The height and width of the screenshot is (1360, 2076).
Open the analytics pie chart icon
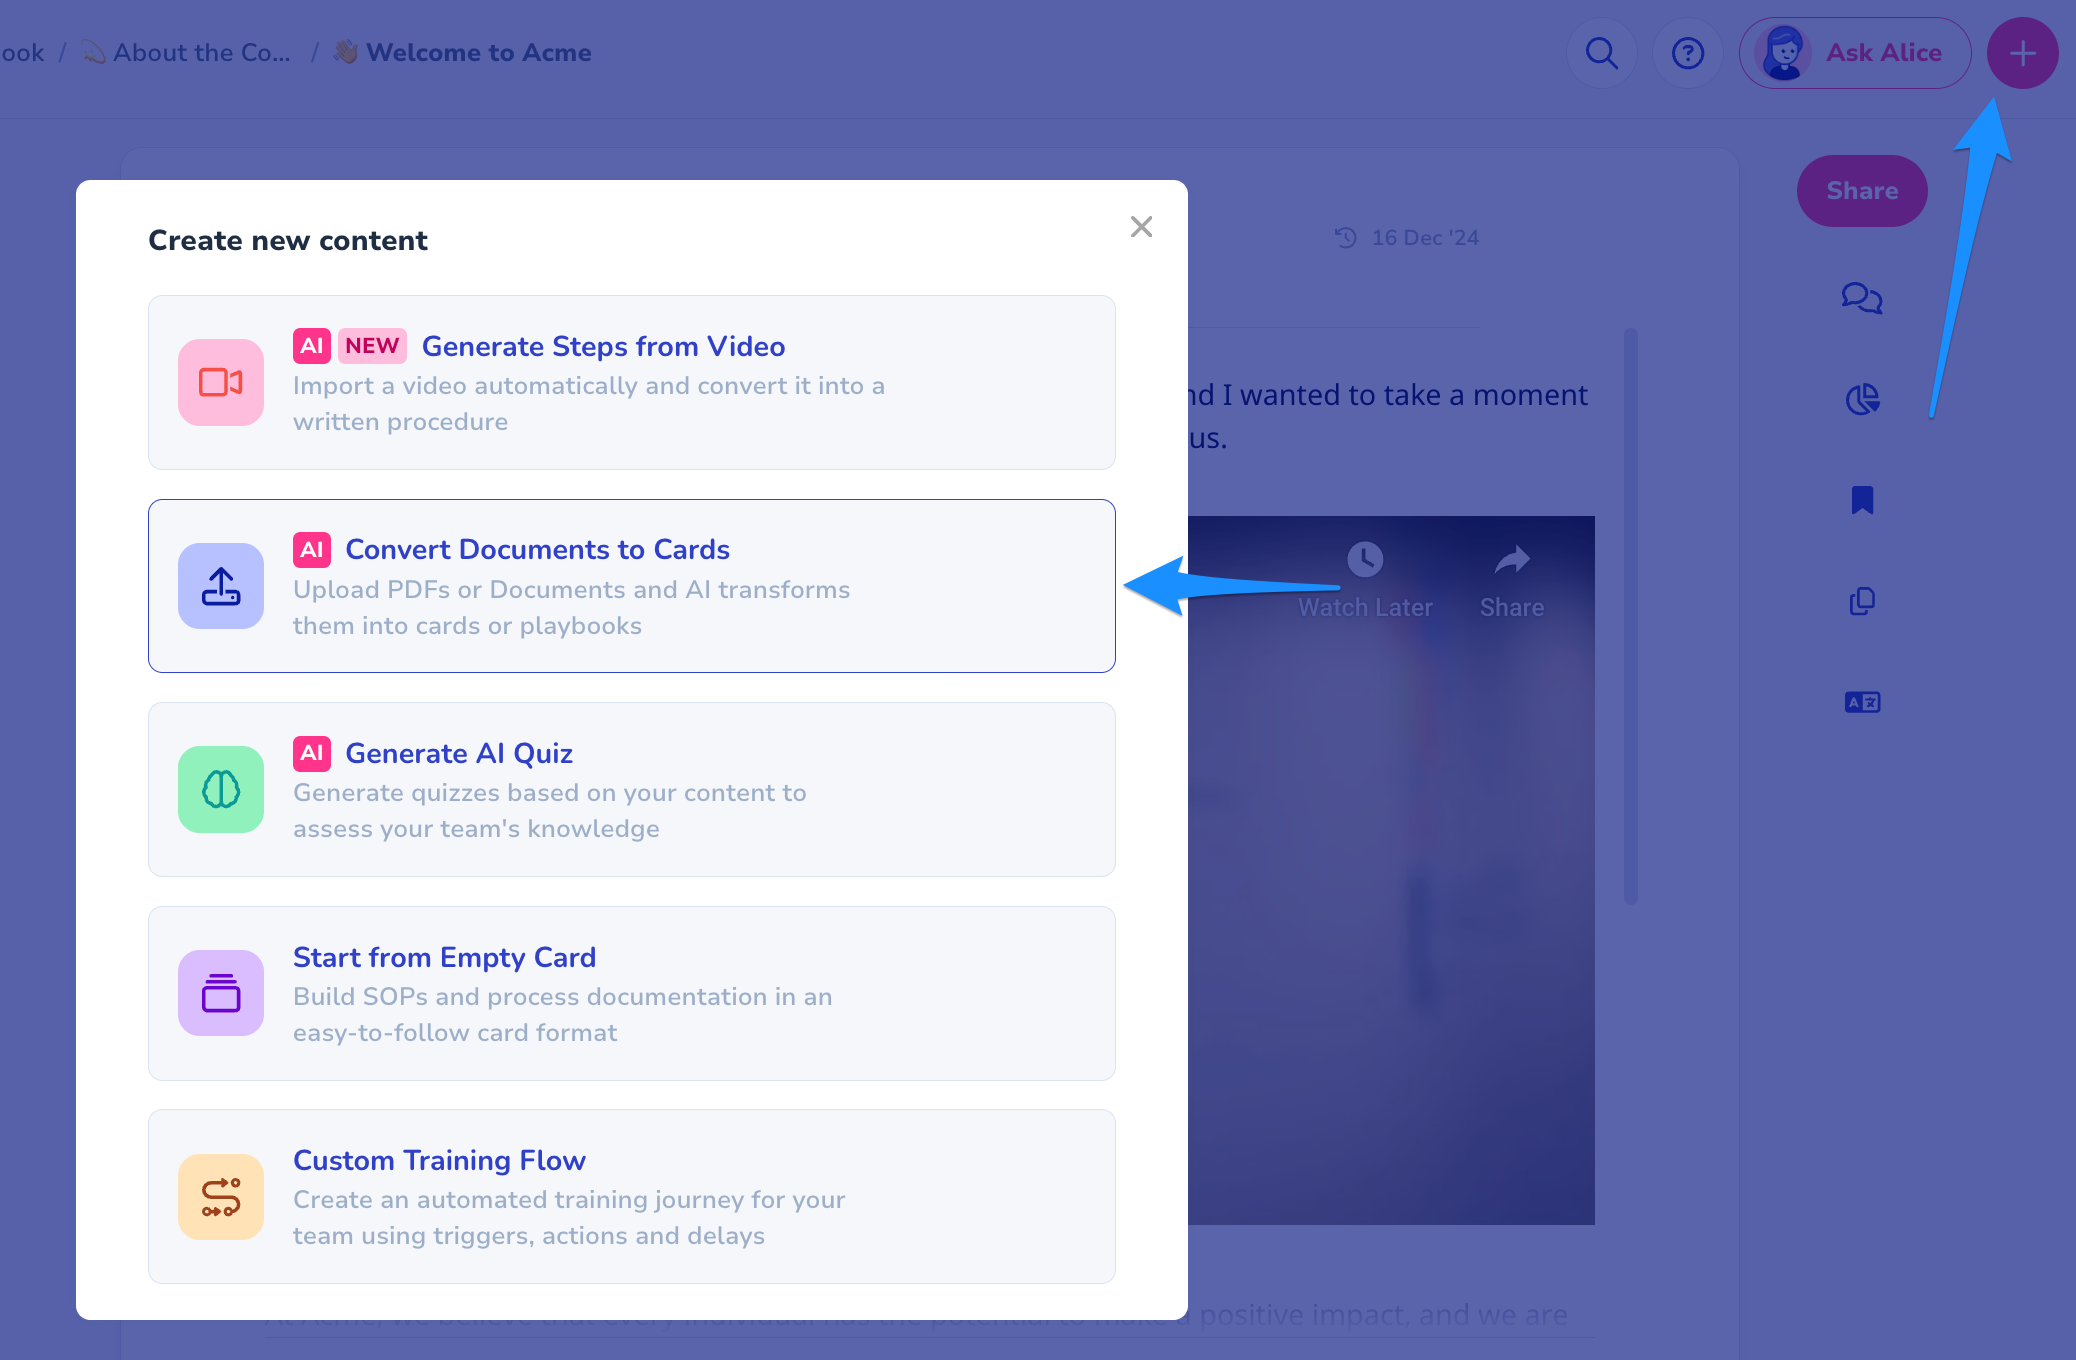point(1862,399)
